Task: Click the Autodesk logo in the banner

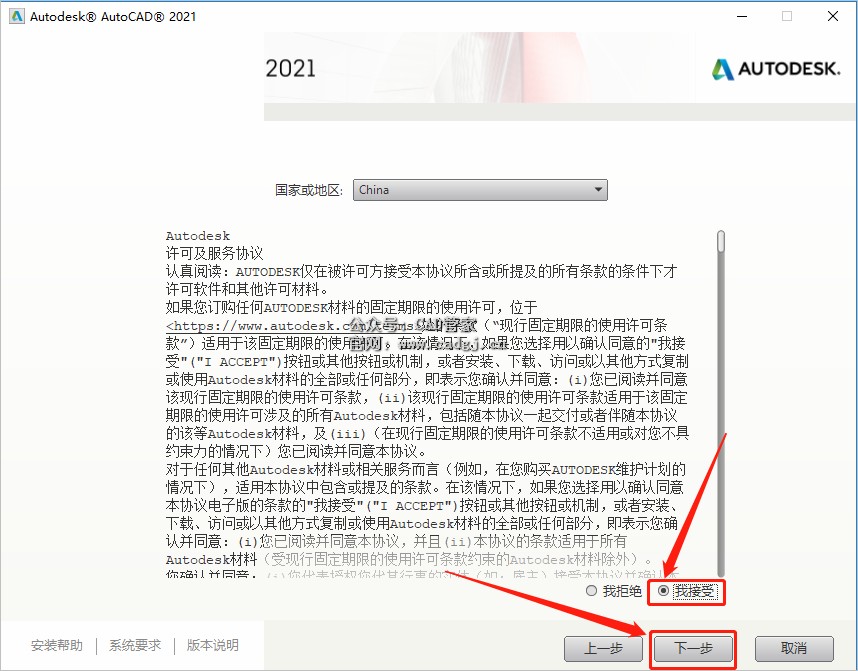Action: (775, 69)
